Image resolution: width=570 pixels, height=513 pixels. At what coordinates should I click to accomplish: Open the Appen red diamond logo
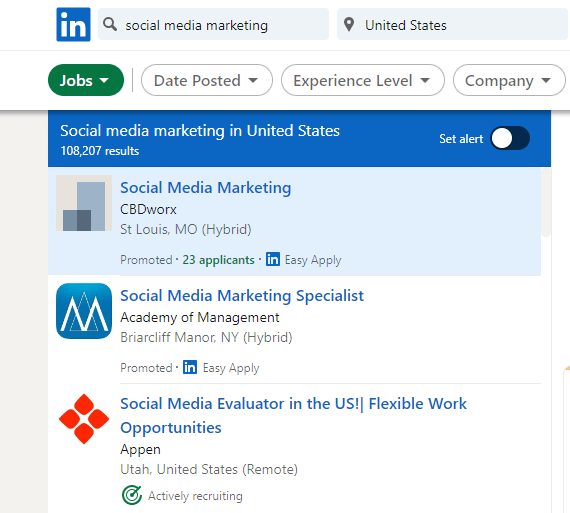click(x=84, y=419)
